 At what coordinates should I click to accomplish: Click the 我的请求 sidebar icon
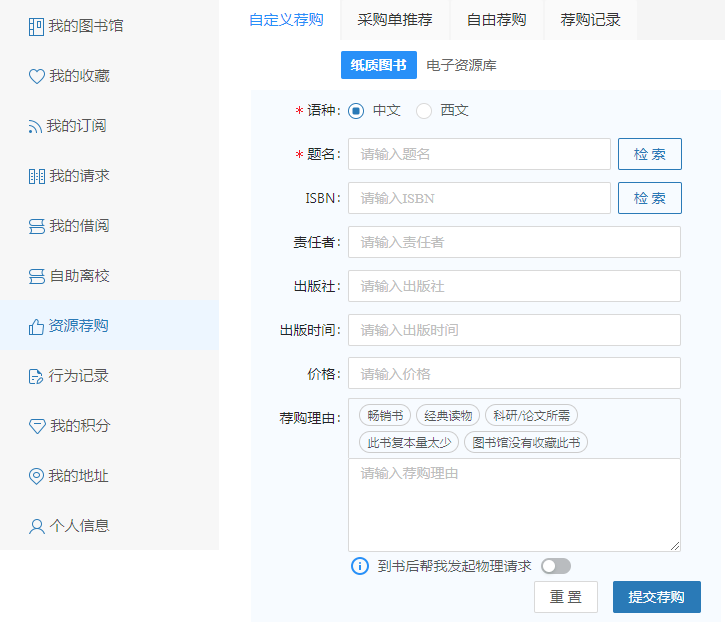tap(37, 176)
